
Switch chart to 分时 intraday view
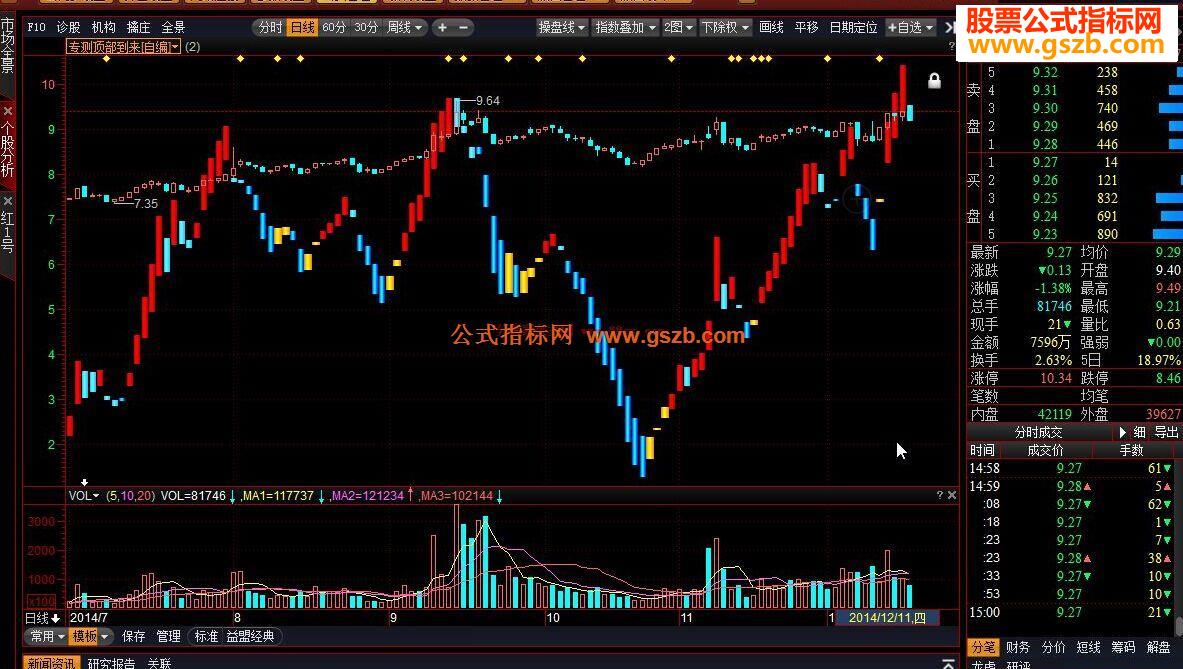270,27
